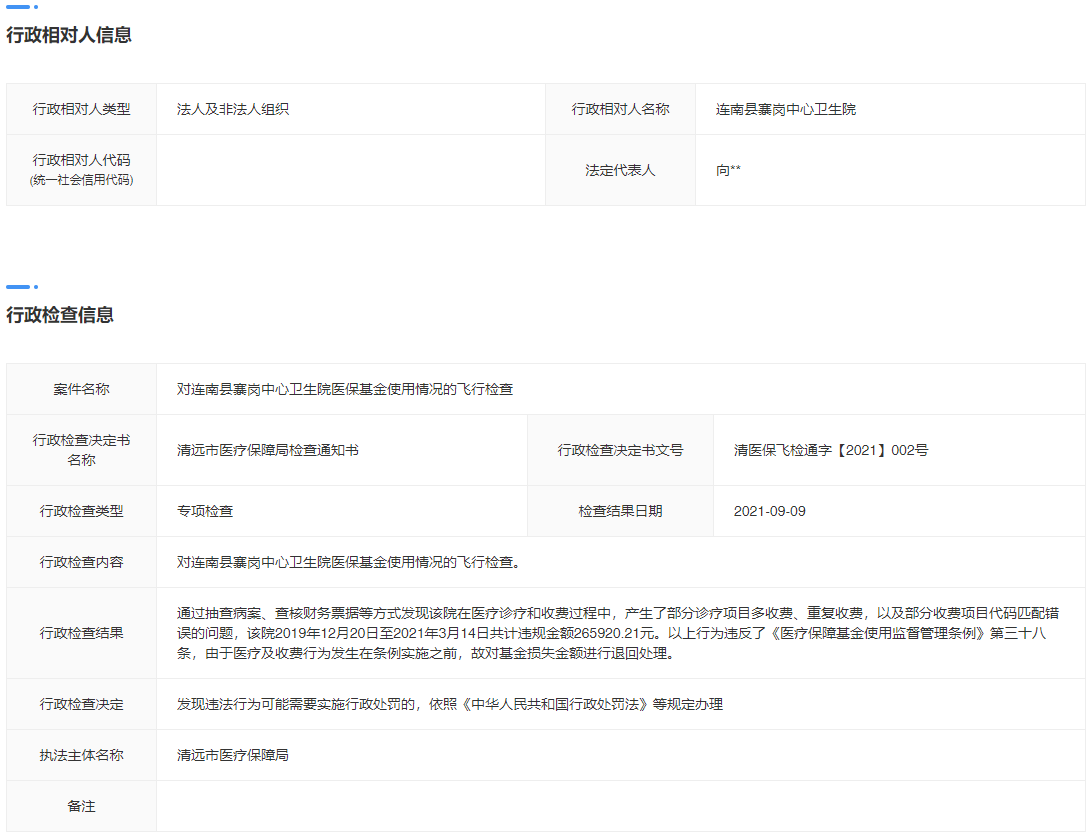The image size is (1092, 839).
Task: Click the empty 备注 remarks cell
Action: (x=620, y=806)
